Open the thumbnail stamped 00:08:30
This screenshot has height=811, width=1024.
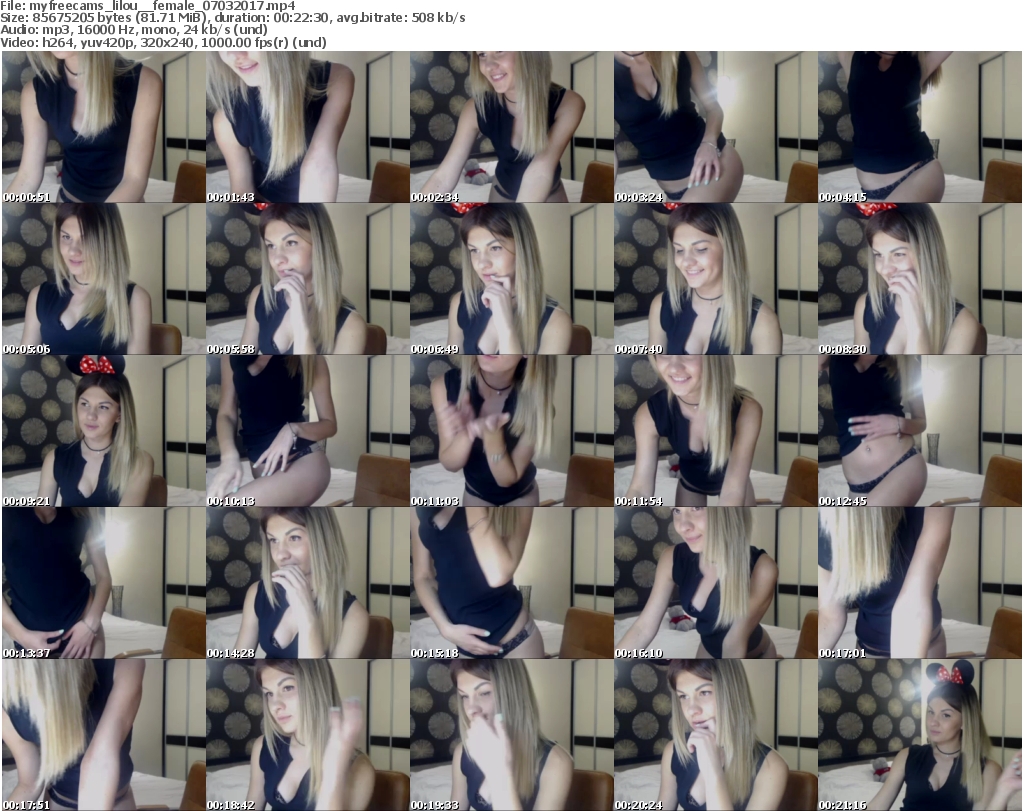click(920, 279)
